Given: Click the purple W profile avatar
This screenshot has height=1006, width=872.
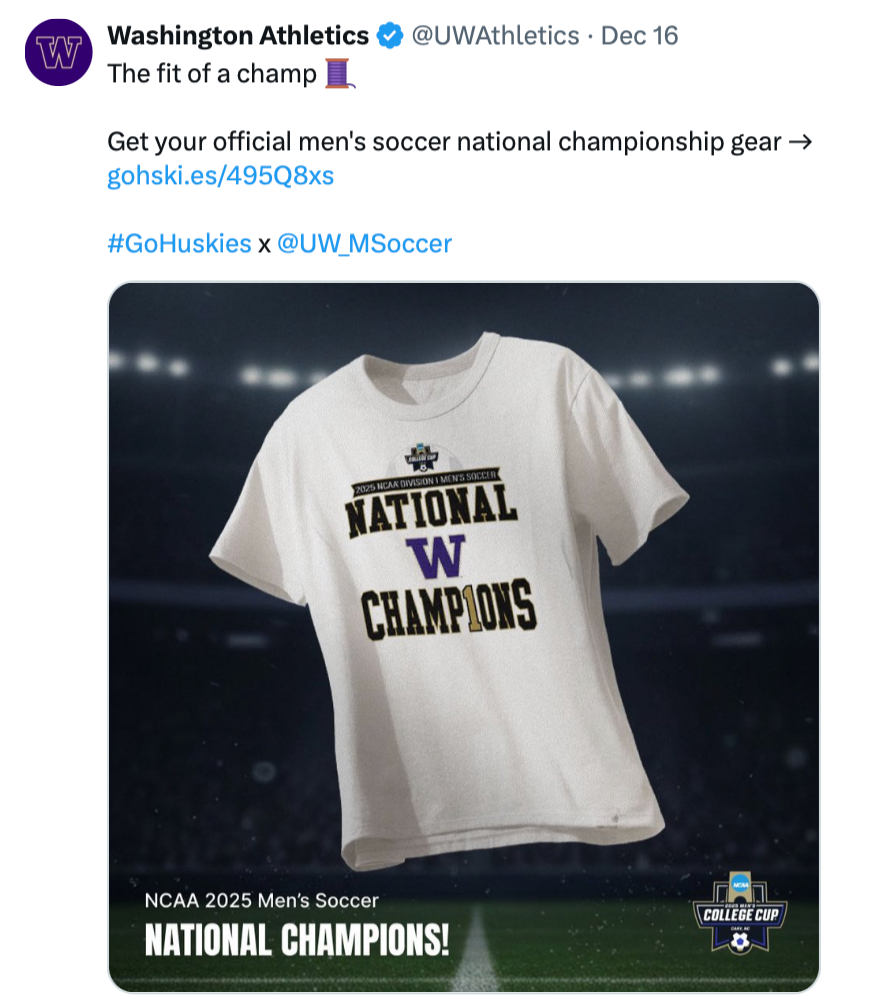Looking at the screenshot, I should (58, 53).
